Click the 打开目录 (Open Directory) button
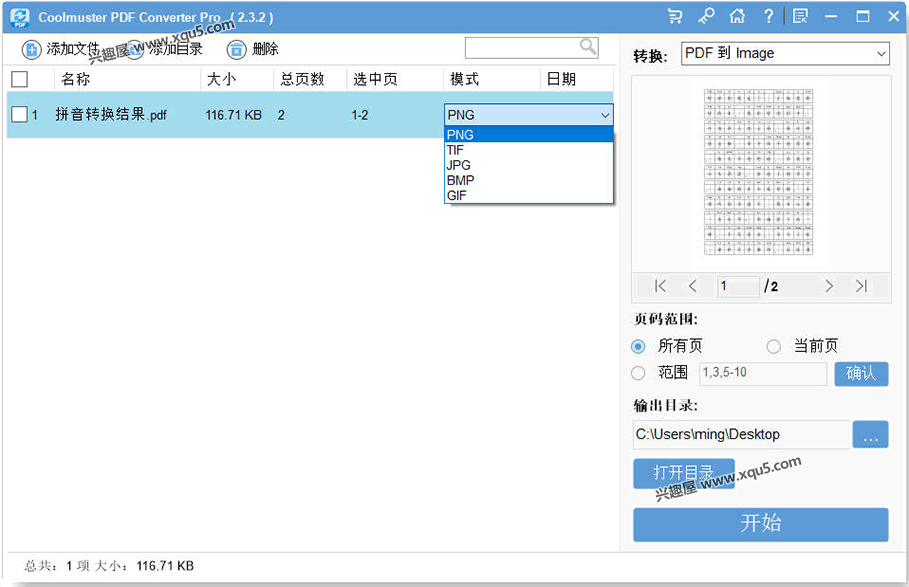Viewport: 909px width, 587px height. pos(684,472)
